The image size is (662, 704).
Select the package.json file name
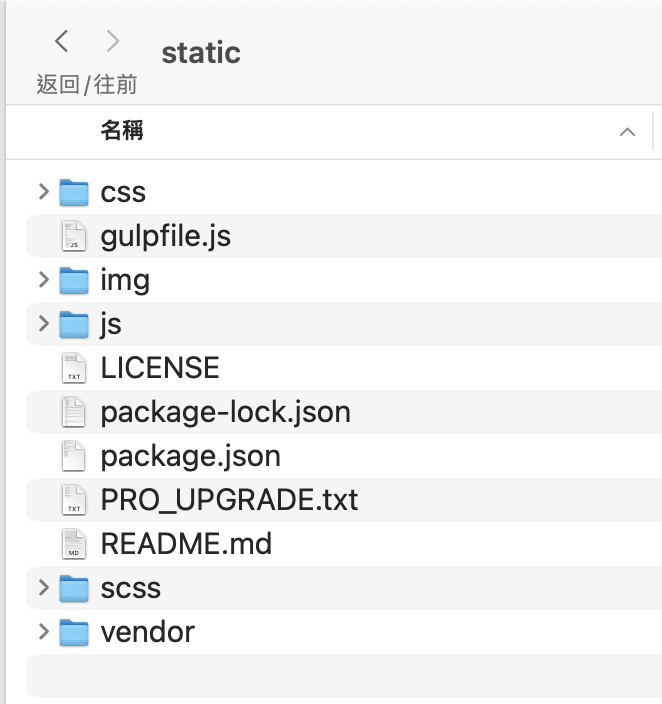tap(190, 456)
